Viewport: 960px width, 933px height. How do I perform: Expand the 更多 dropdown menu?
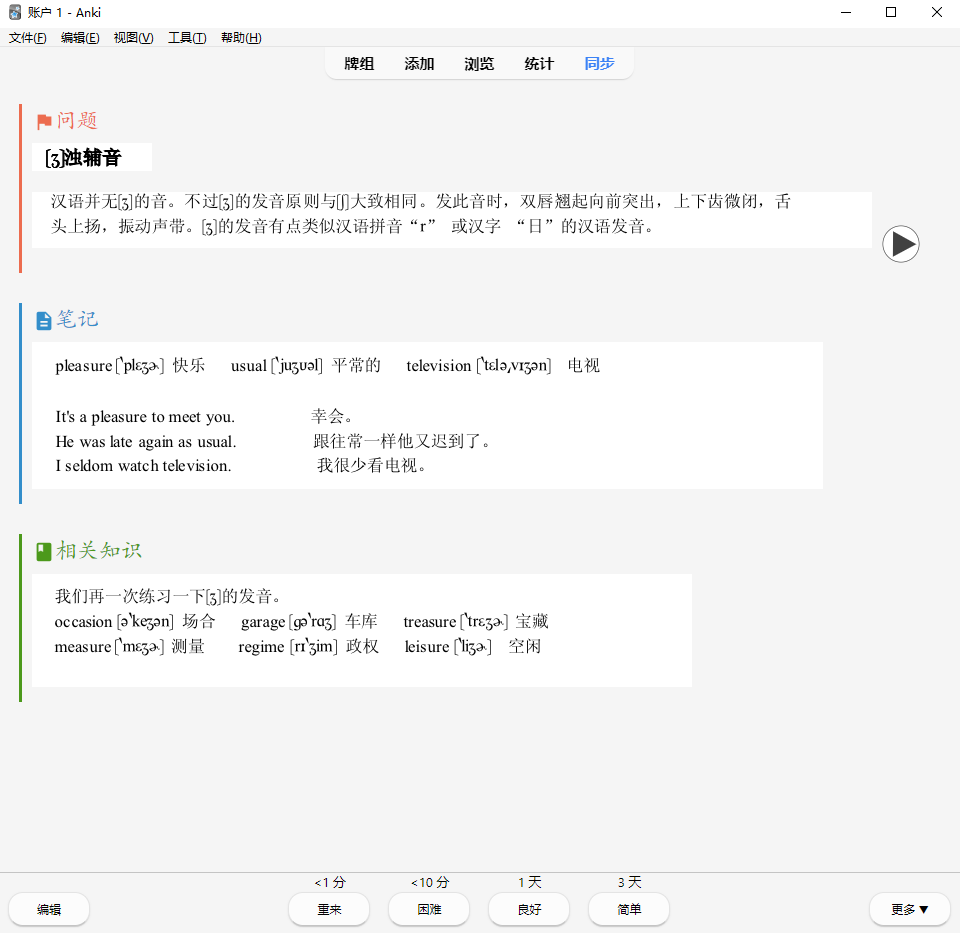(909, 909)
